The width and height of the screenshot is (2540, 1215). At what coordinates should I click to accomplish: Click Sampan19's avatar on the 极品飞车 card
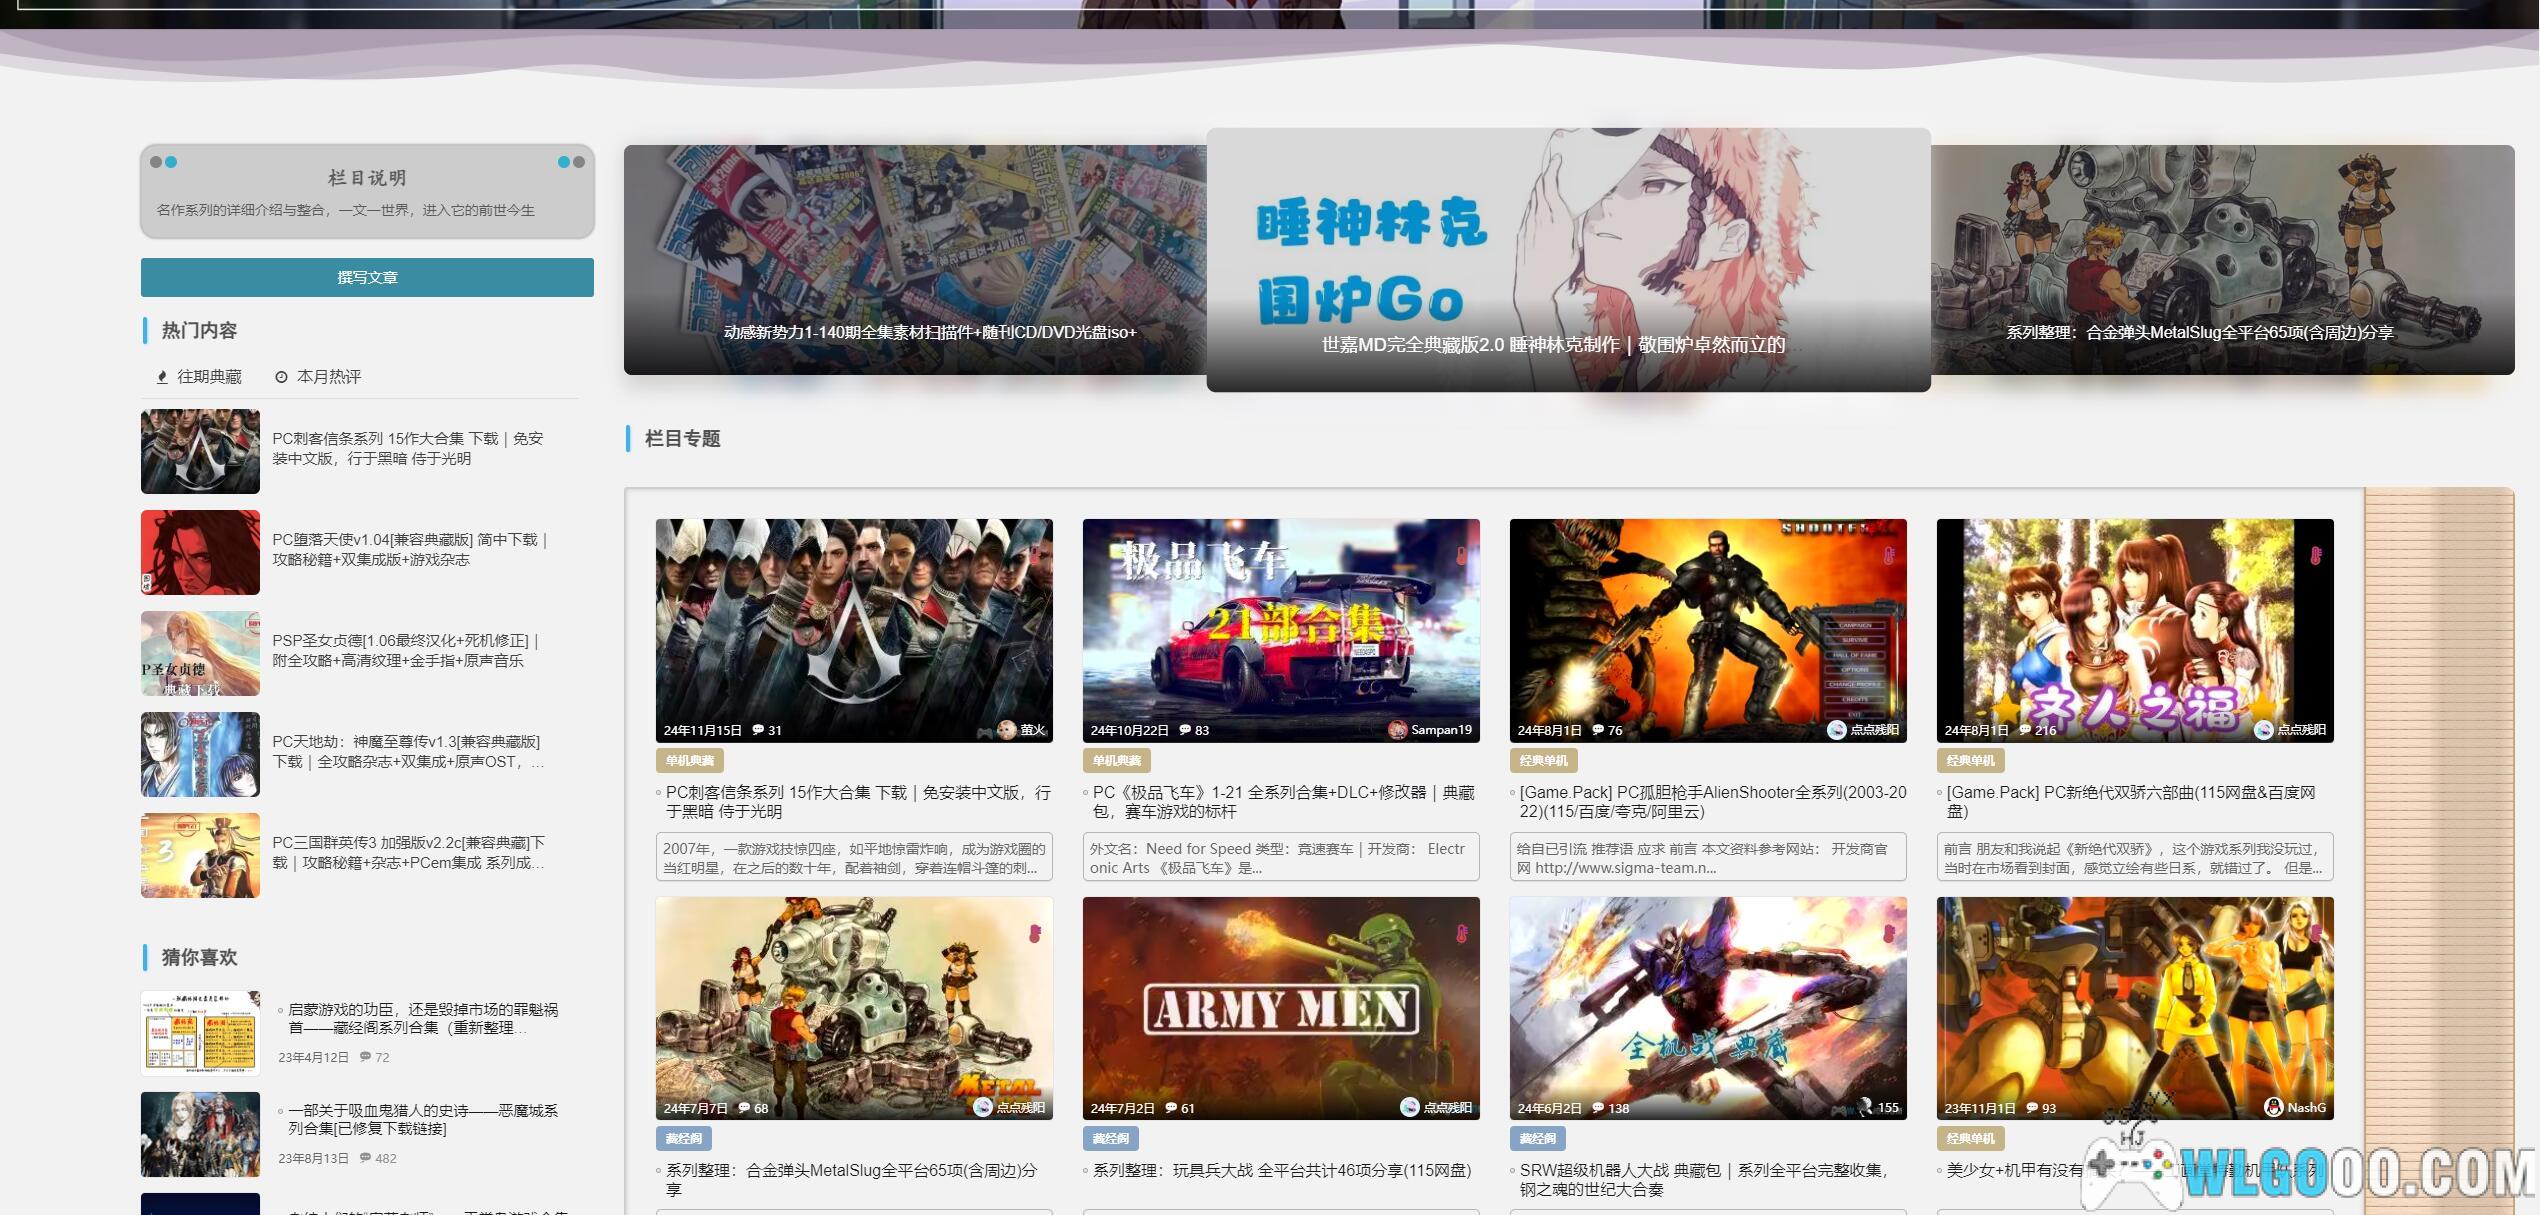click(1398, 730)
